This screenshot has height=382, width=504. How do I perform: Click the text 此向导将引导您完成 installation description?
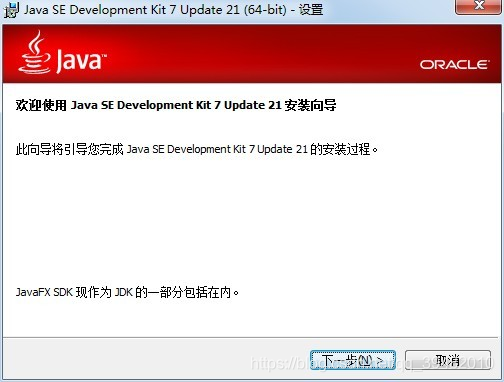[x=197, y=149]
